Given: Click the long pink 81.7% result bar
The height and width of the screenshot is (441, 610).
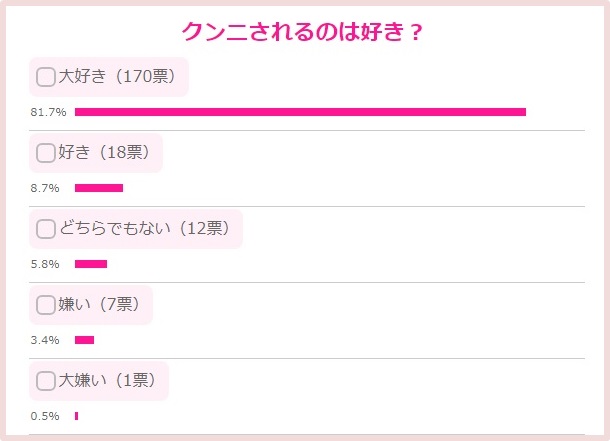Looking at the screenshot, I should [300, 112].
